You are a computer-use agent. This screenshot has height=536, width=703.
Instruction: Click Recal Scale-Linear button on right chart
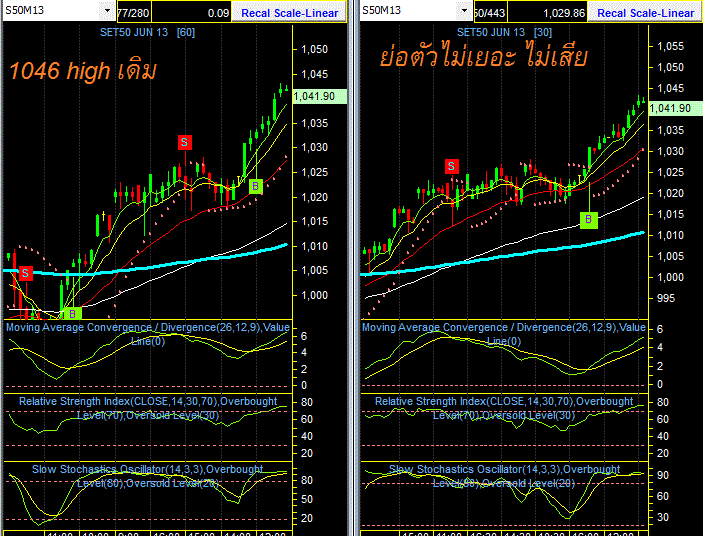tap(646, 13)
